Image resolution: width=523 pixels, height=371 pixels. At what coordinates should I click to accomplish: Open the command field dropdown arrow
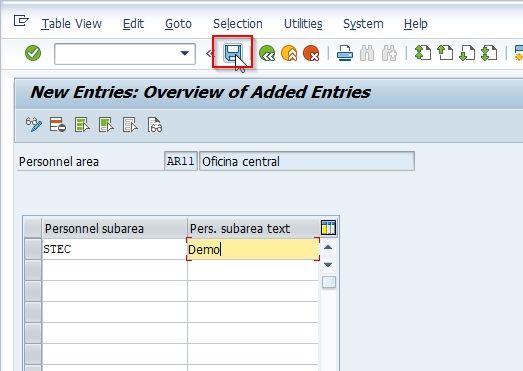(184, 53)
